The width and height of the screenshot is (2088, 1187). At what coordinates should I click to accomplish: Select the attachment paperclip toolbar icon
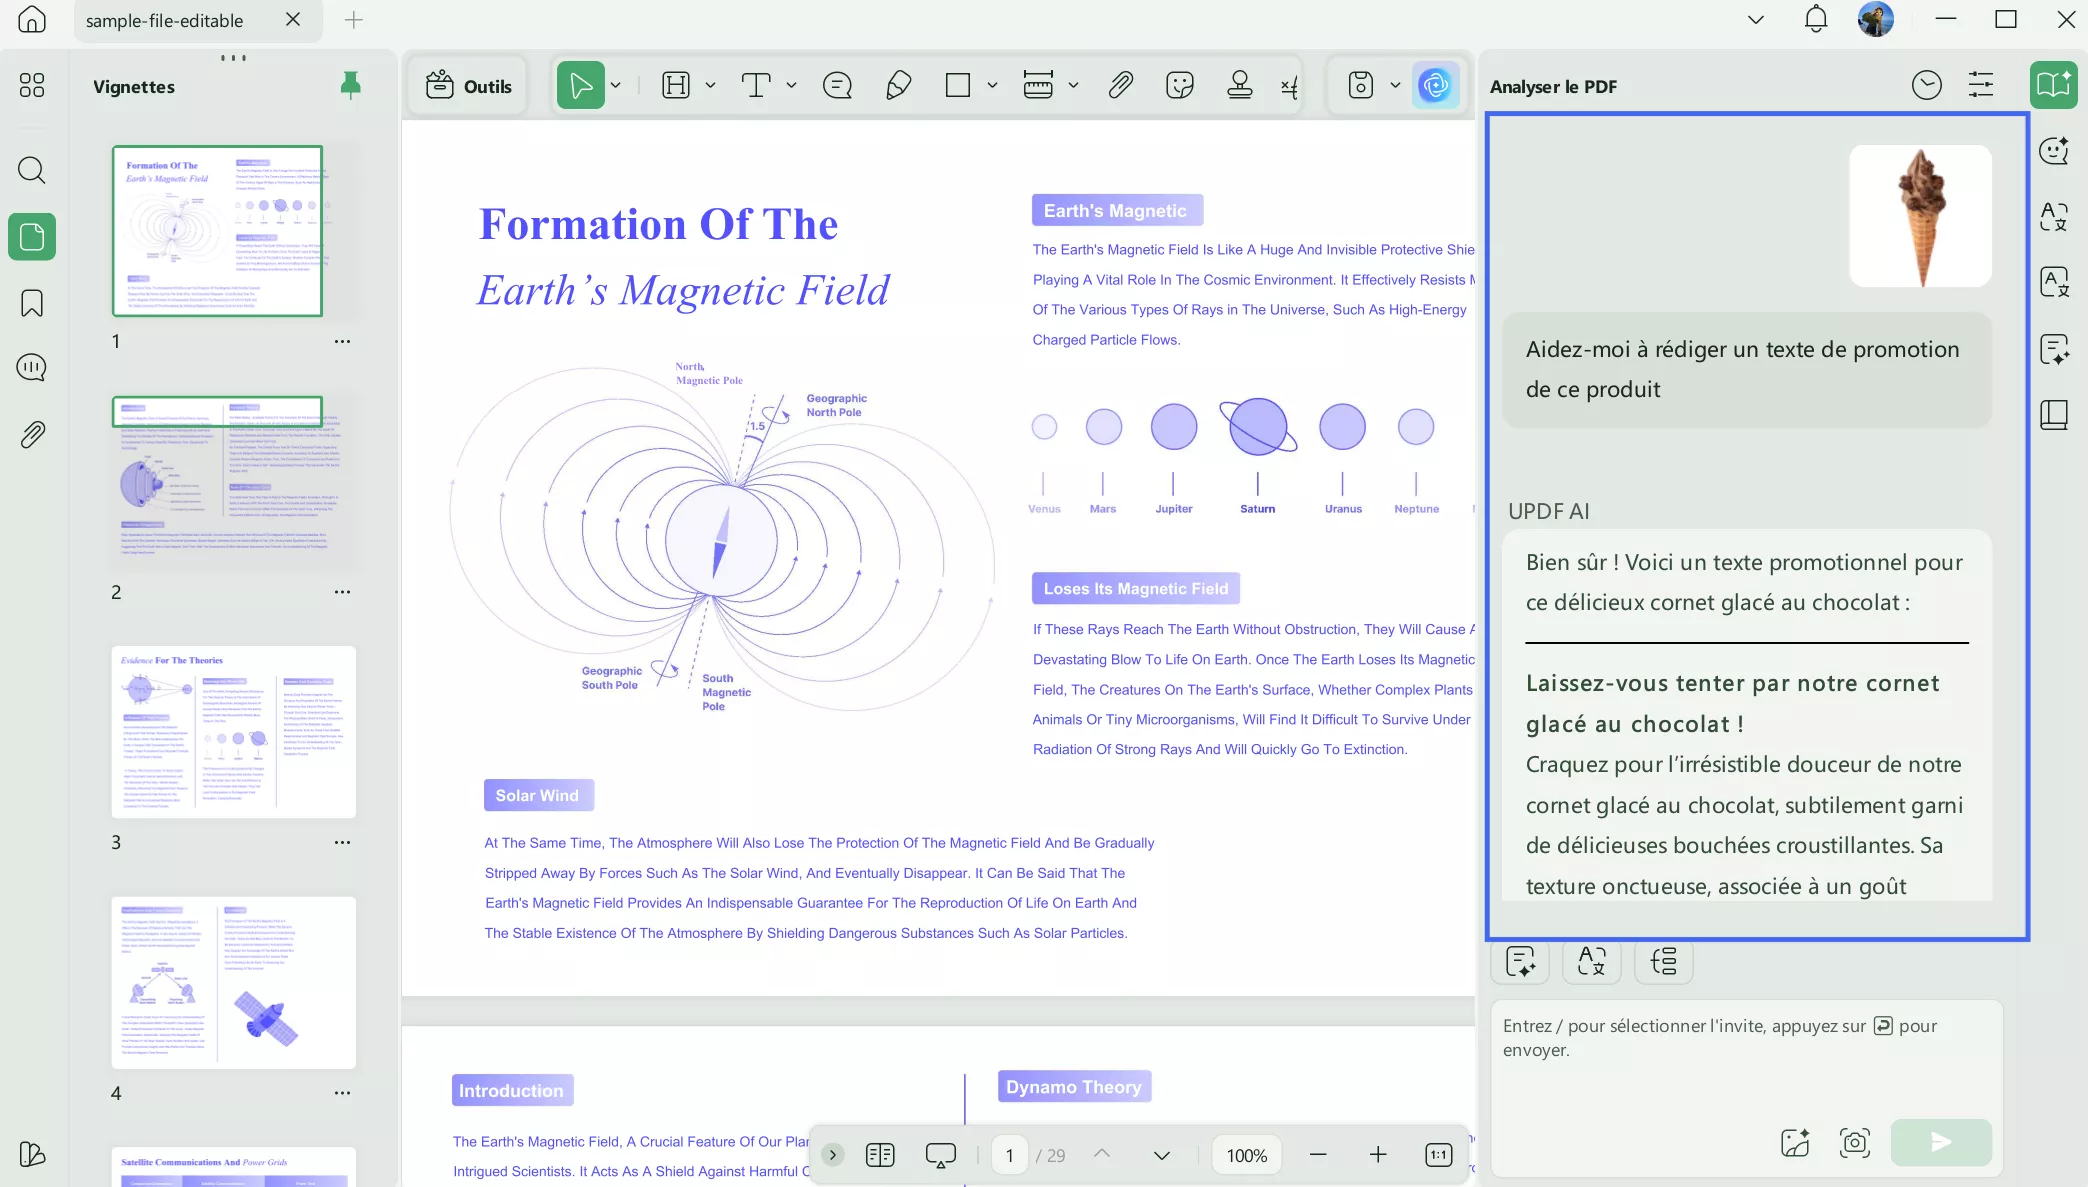(x=1120, y=86)
